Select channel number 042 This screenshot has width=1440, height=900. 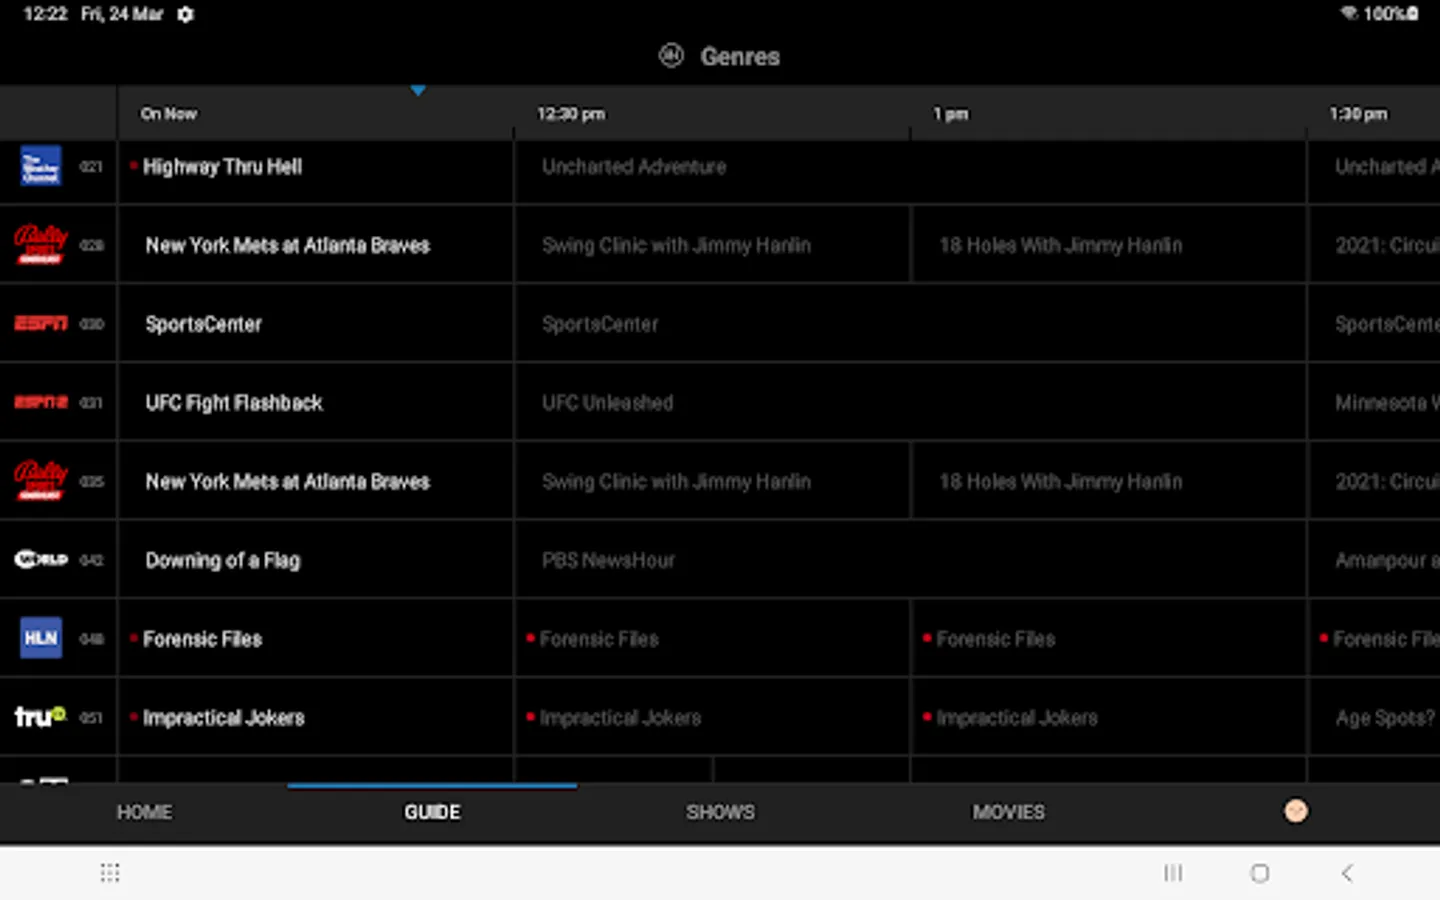(x=91, y=560)
